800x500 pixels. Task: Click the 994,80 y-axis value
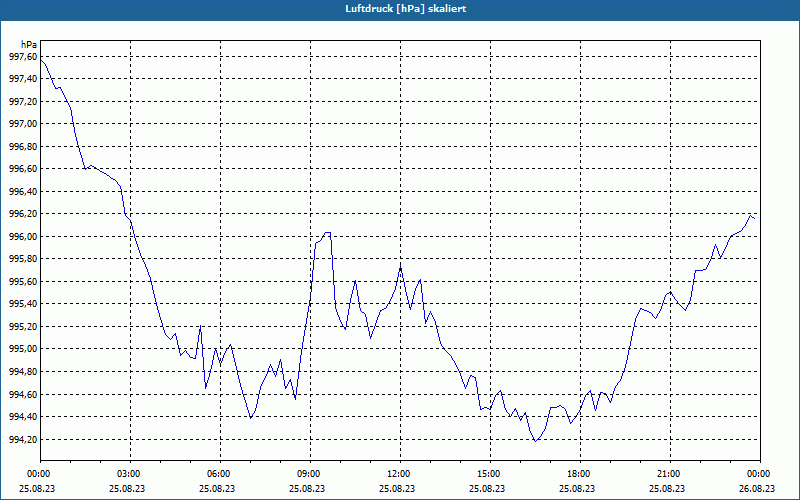23,372
